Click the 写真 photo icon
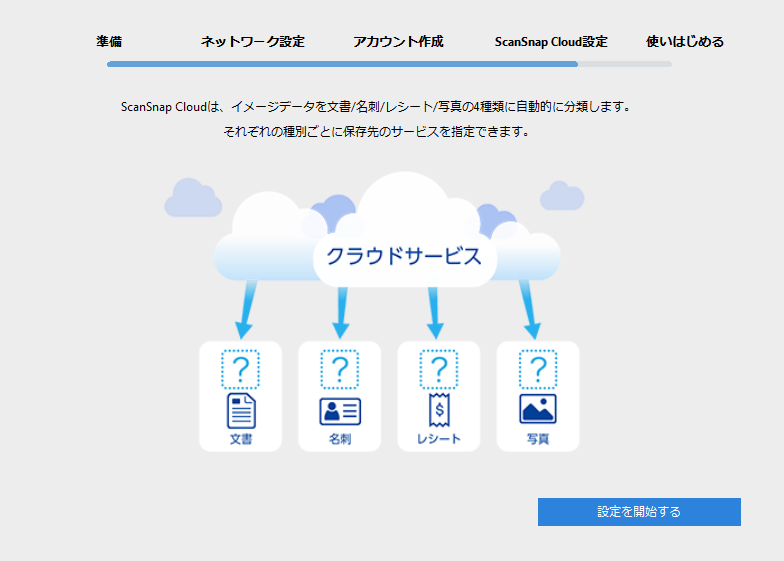Screen dimensions: 784x561 (x=538, y=409)
